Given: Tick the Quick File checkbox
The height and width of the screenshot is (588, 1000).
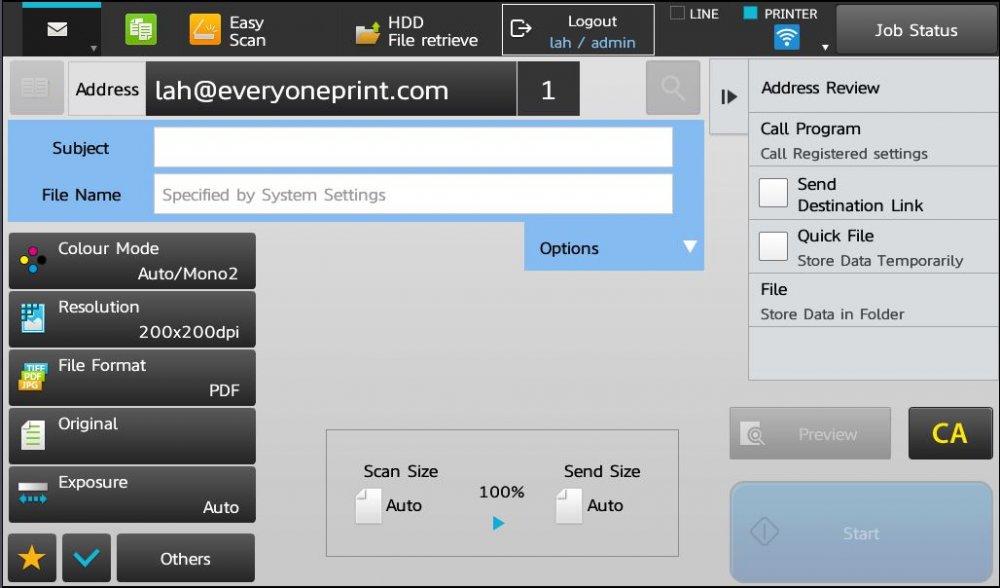Looking at the screenshot, I should [x=773, y=246].
